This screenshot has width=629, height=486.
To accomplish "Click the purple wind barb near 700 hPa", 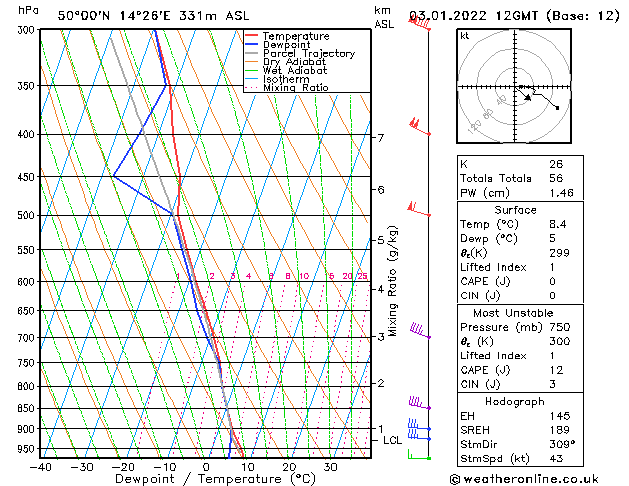I will coord(419,331).
